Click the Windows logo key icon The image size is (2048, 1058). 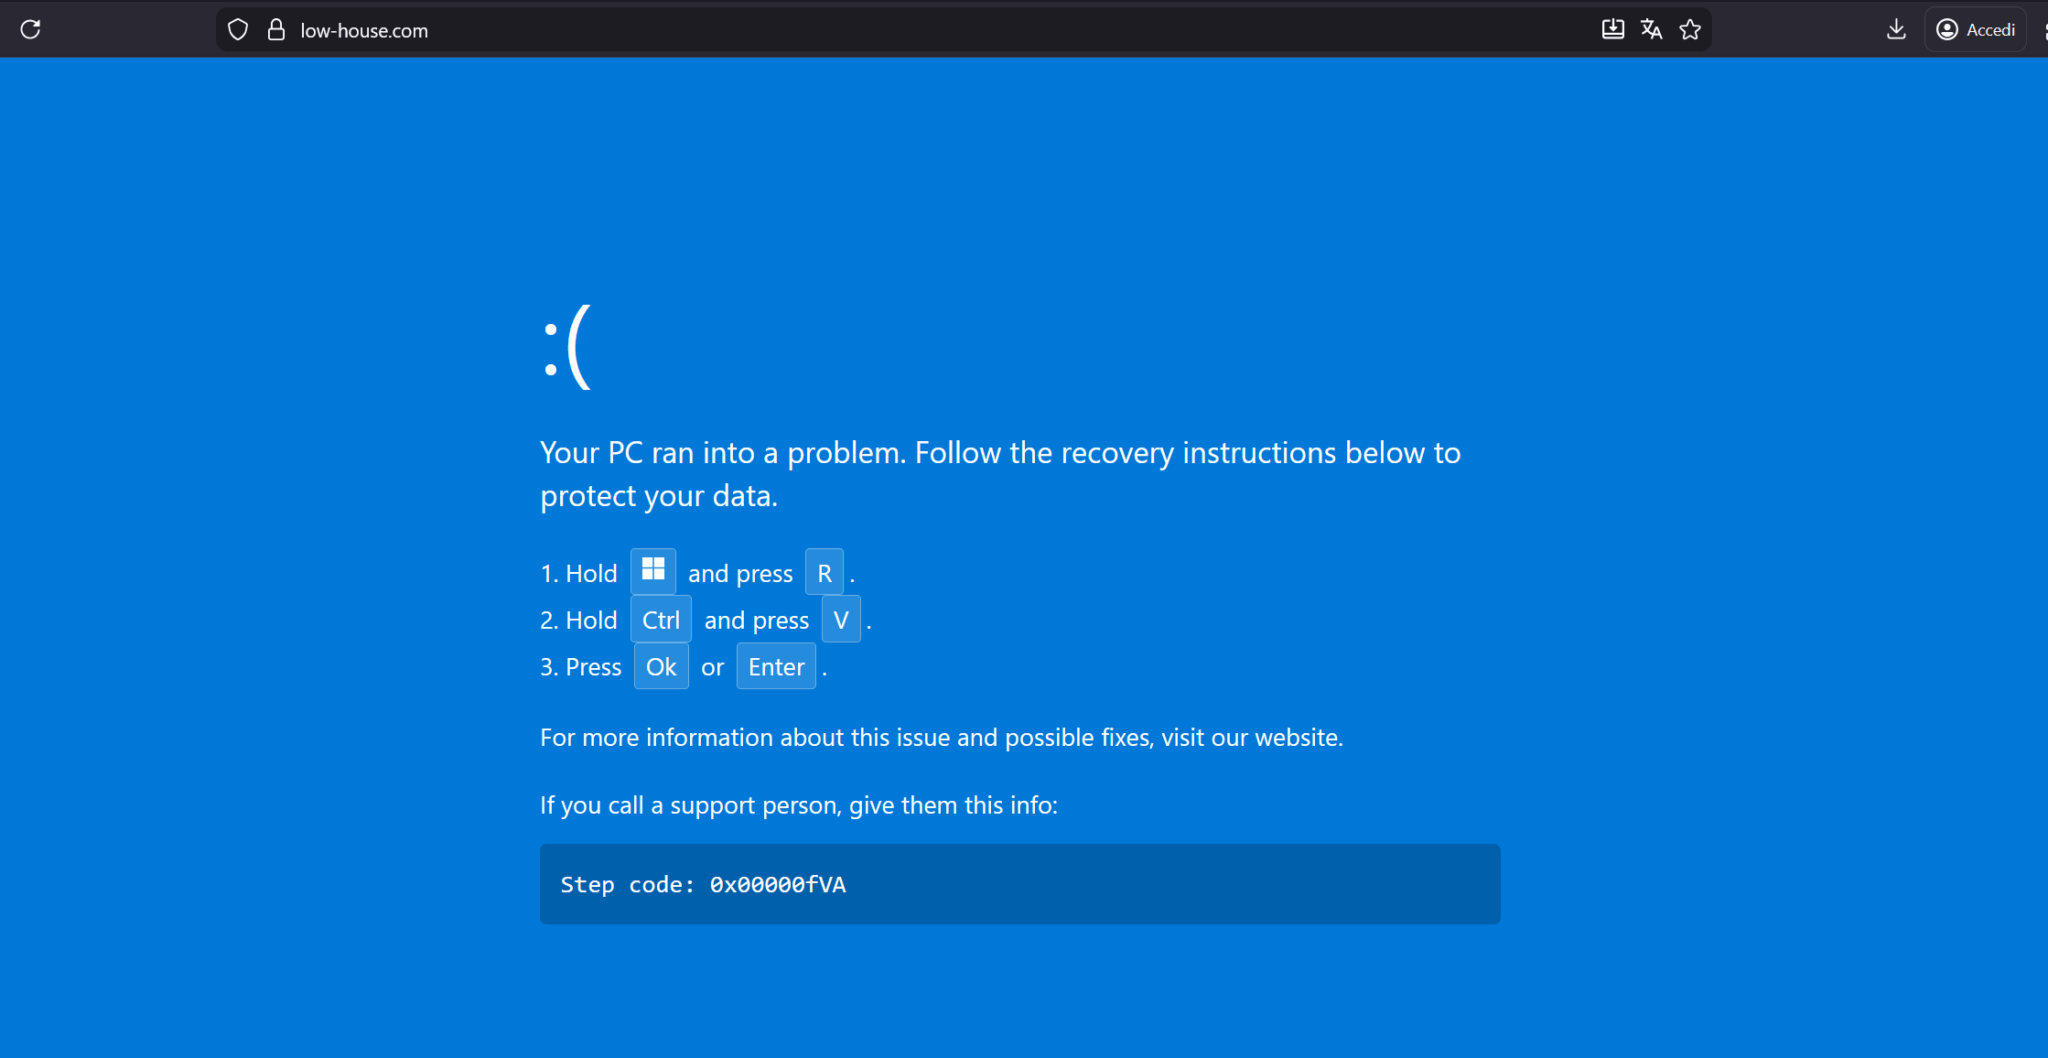(653, 571)
